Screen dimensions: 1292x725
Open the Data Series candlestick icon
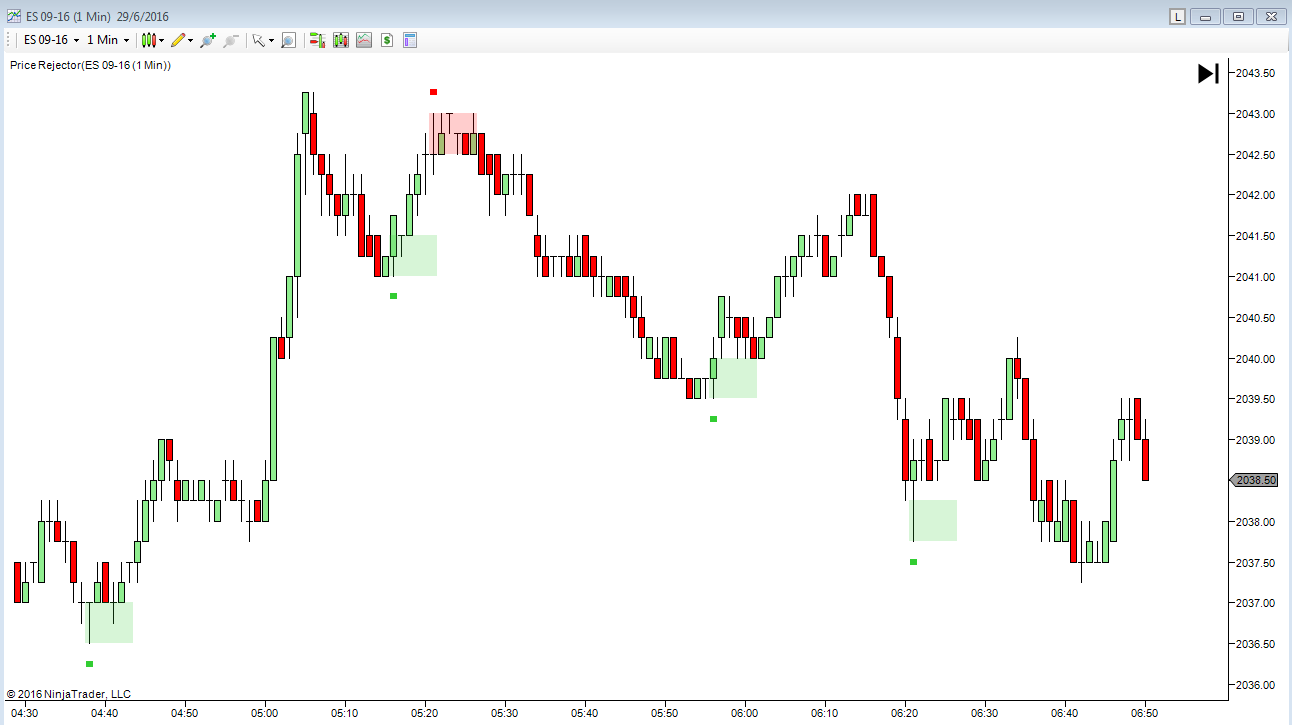tap(341, 40)
